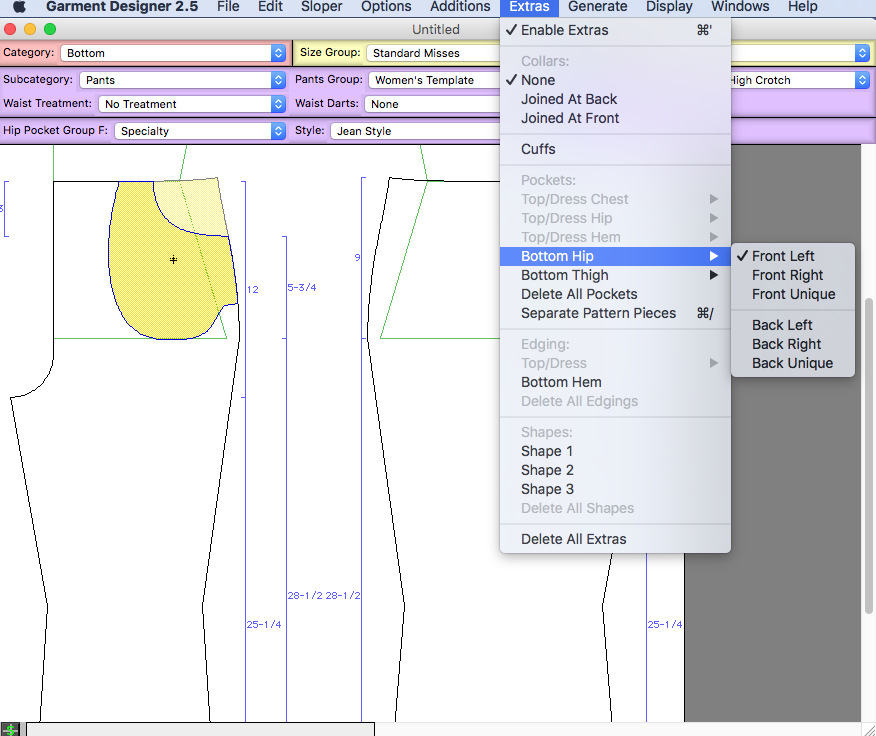Open the Sloper menu
The height and width of the screenshot is (736, 876).
322,7
